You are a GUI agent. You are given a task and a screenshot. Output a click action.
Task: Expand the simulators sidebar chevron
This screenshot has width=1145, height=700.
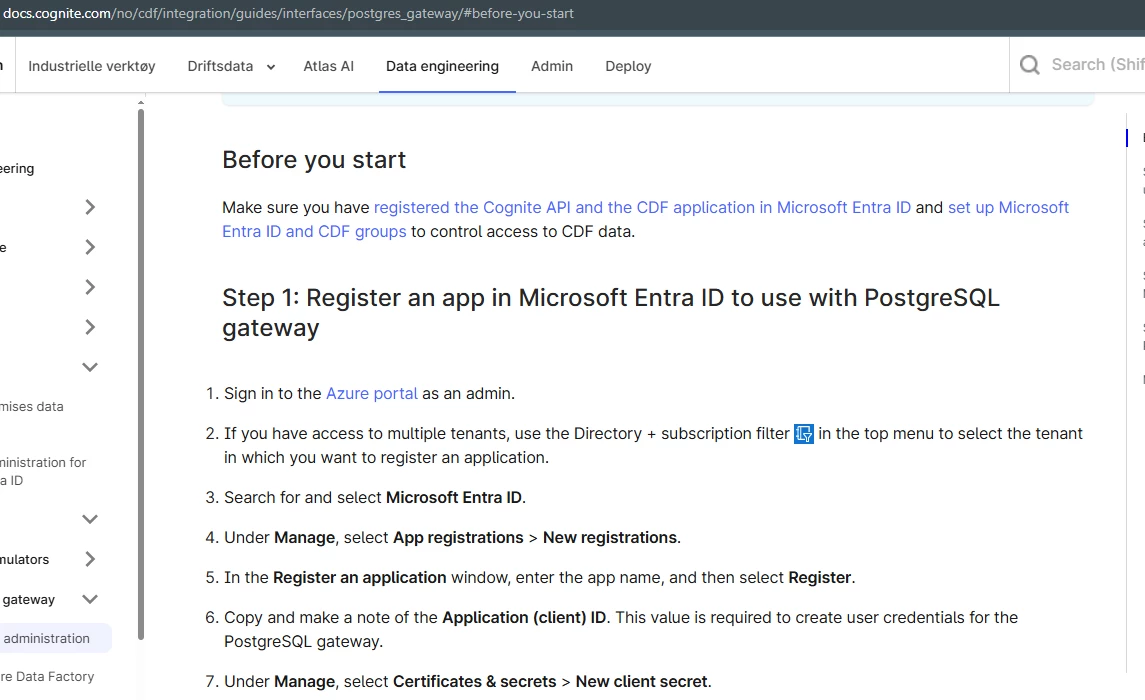click(90, 559)
